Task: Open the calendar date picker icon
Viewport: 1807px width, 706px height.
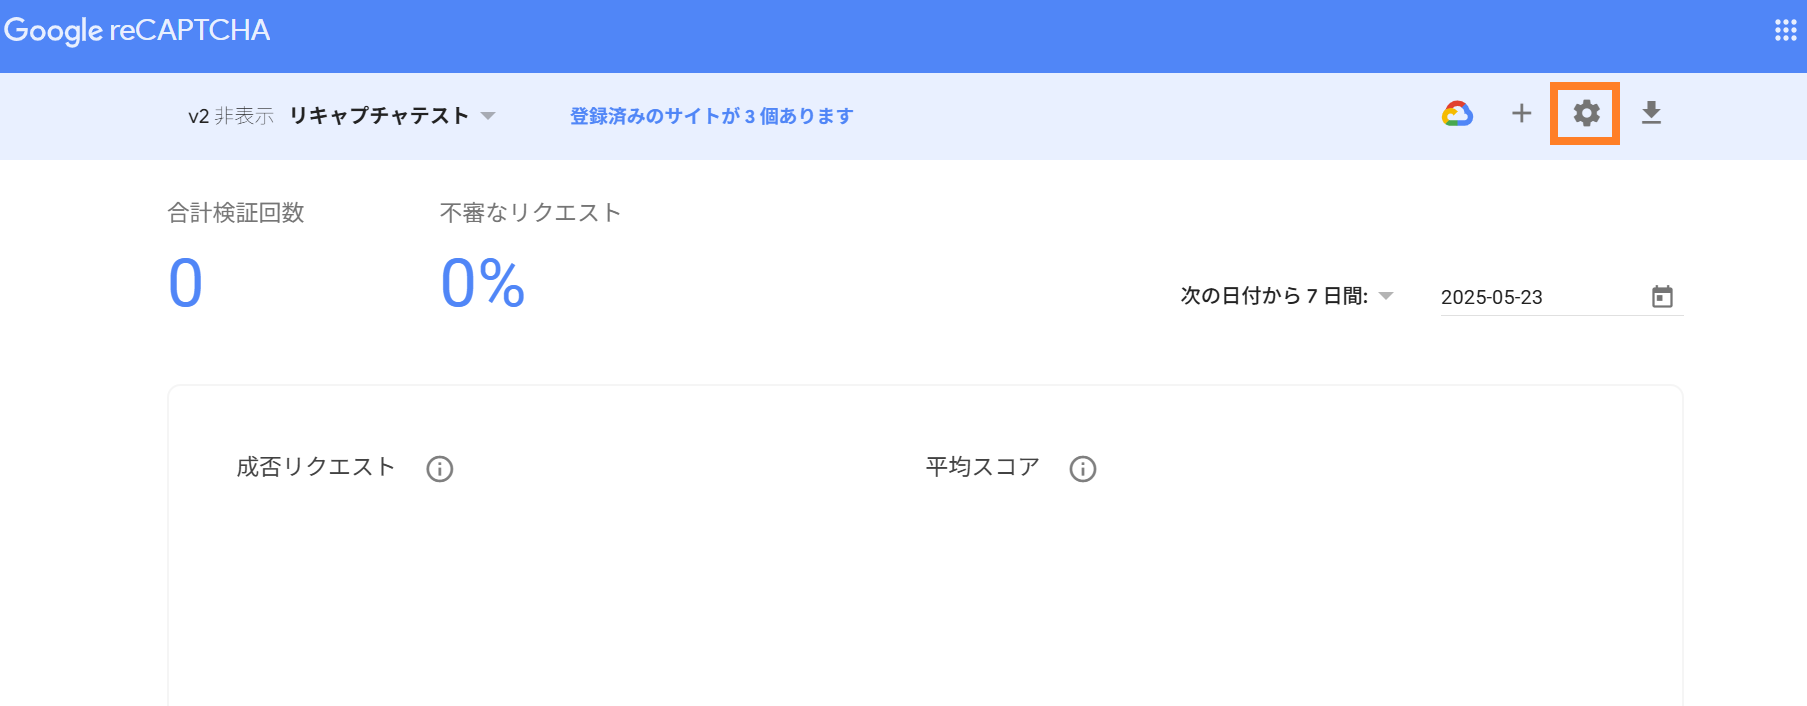Action: 1662,297
